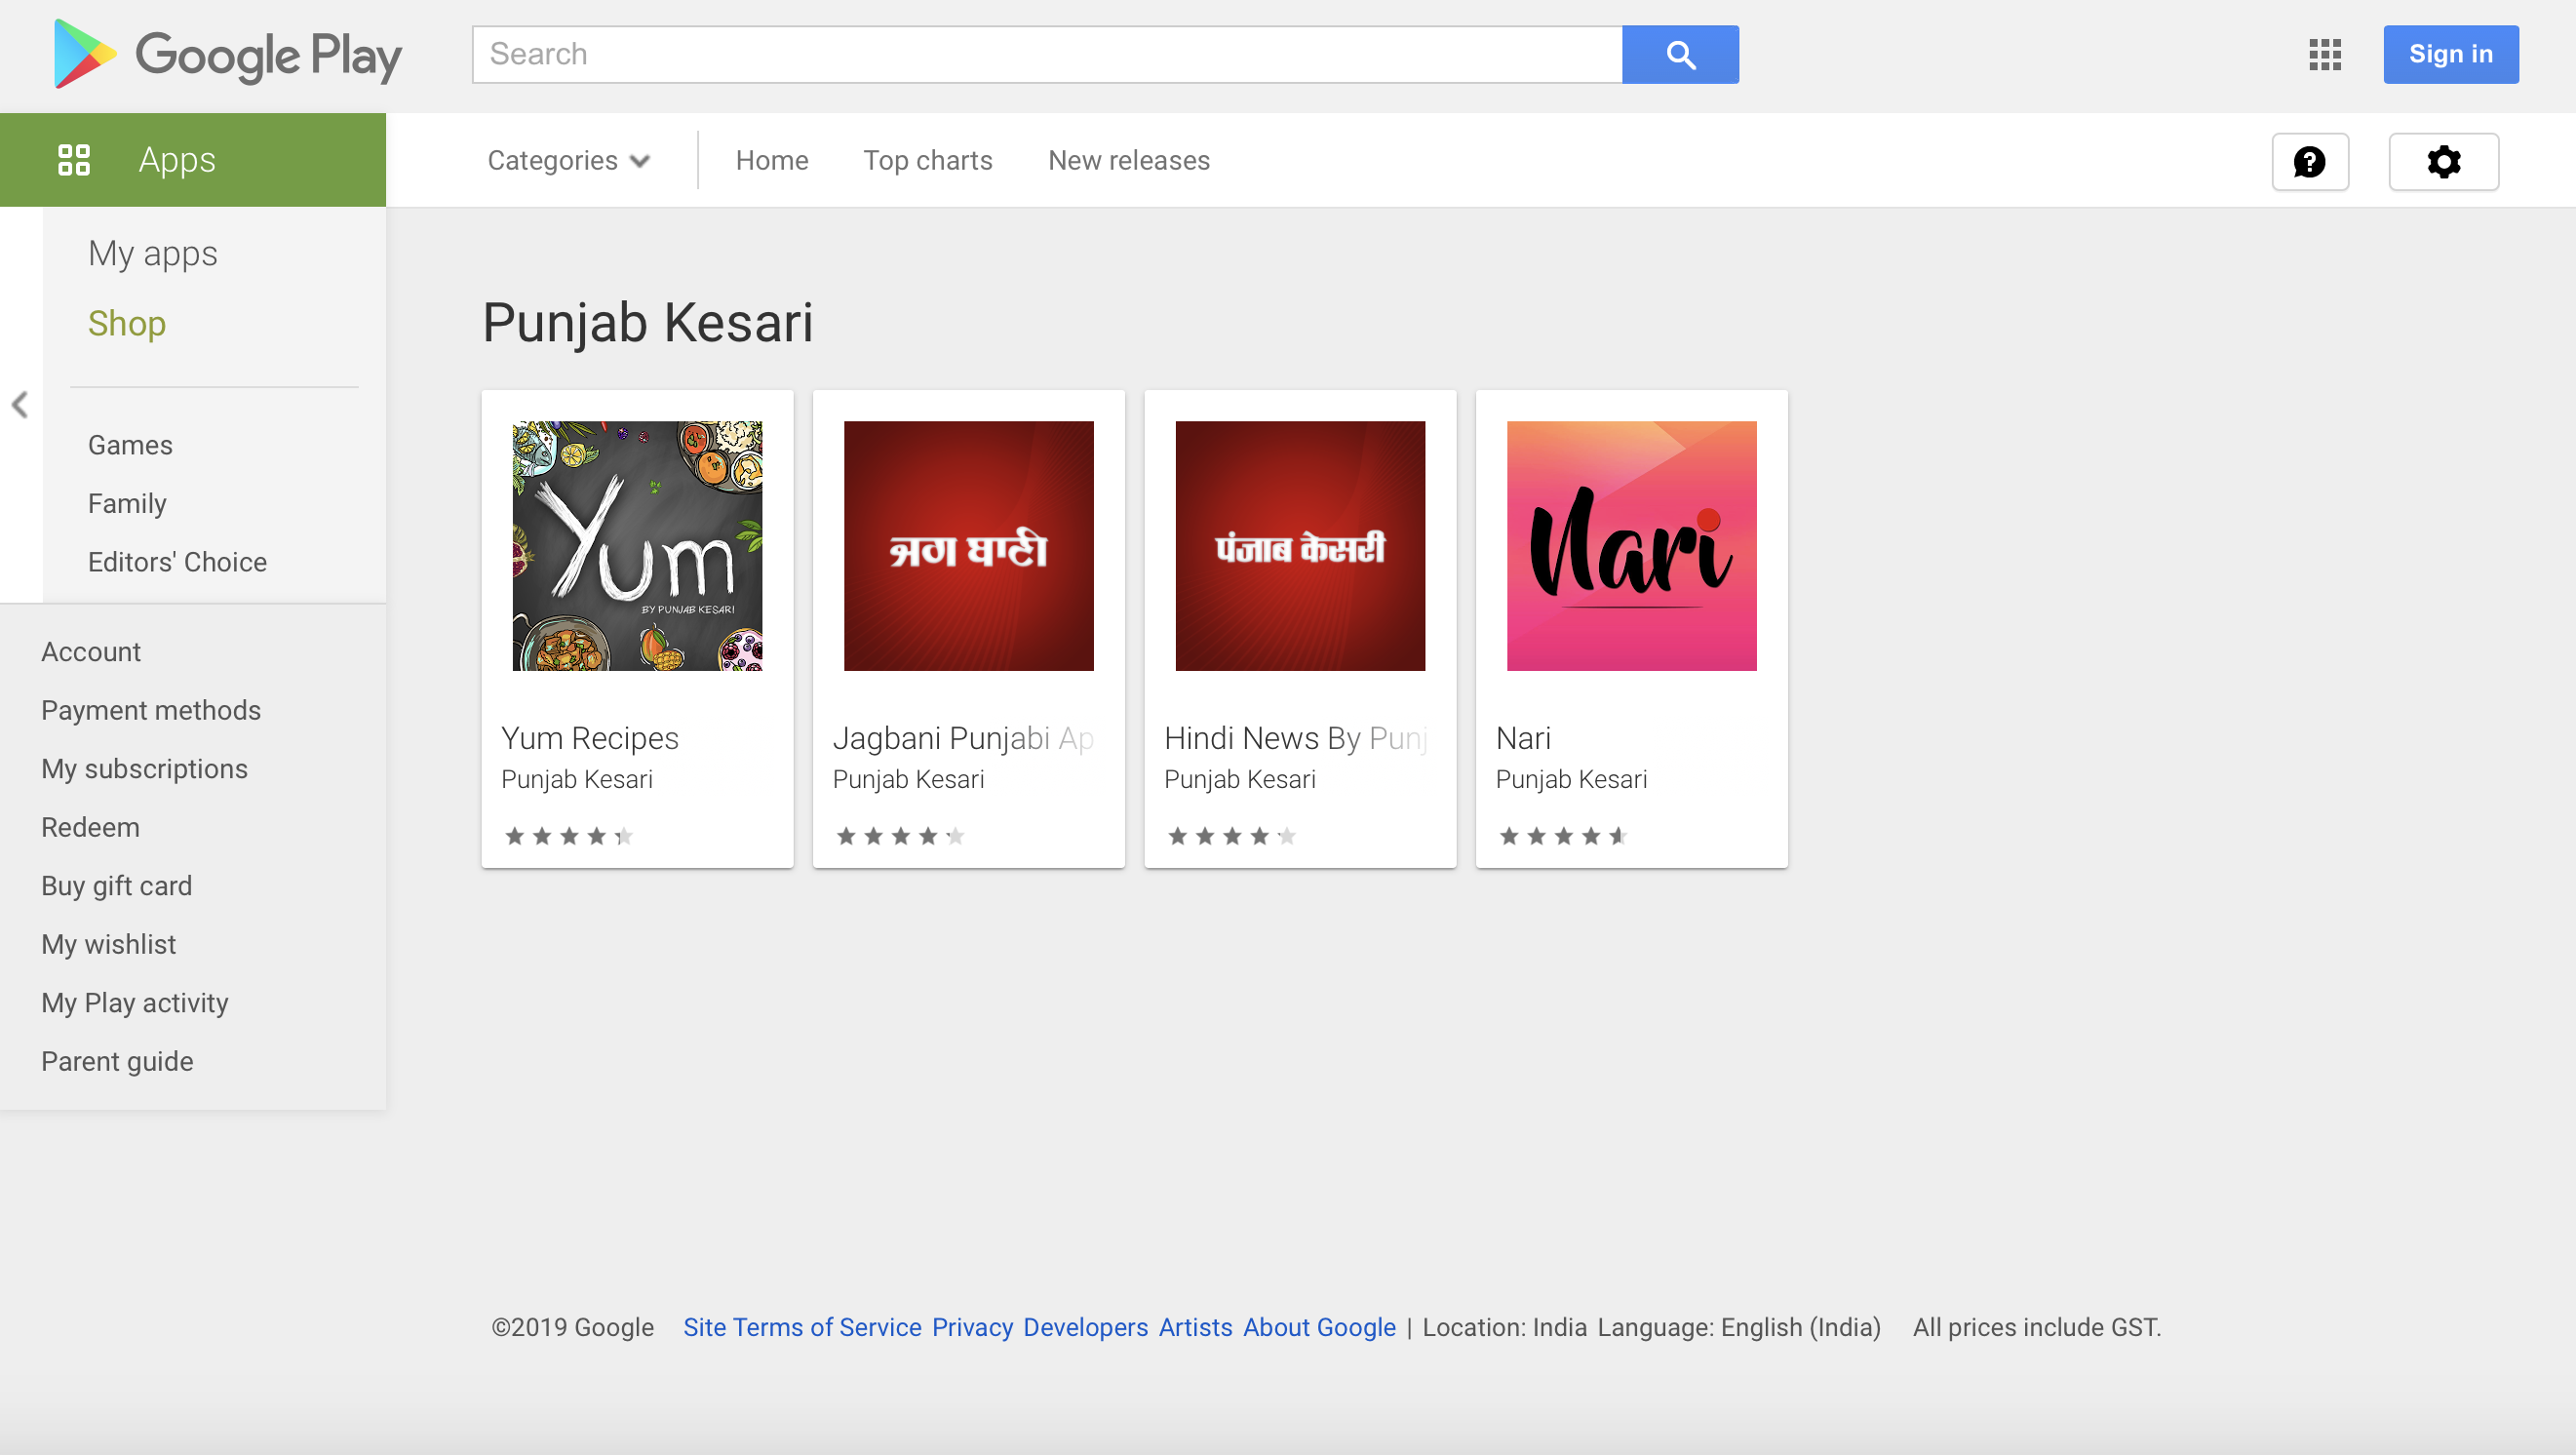2576x1455 pixels.
Task: Click All prices include GST text
Action: pos(2036,1327)
